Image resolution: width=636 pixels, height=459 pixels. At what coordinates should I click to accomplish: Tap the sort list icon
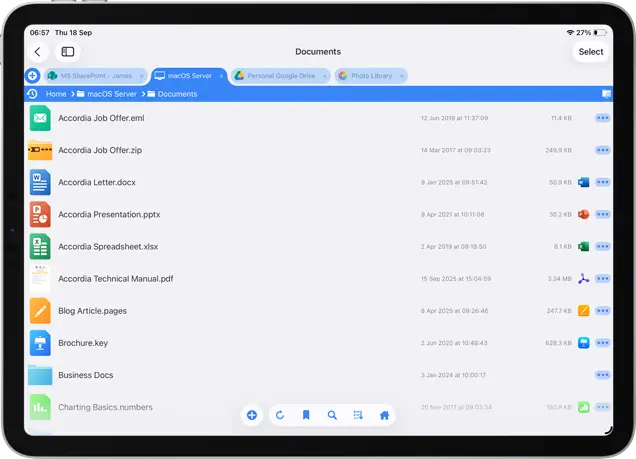pyautogui.click(x=358, y=415)
